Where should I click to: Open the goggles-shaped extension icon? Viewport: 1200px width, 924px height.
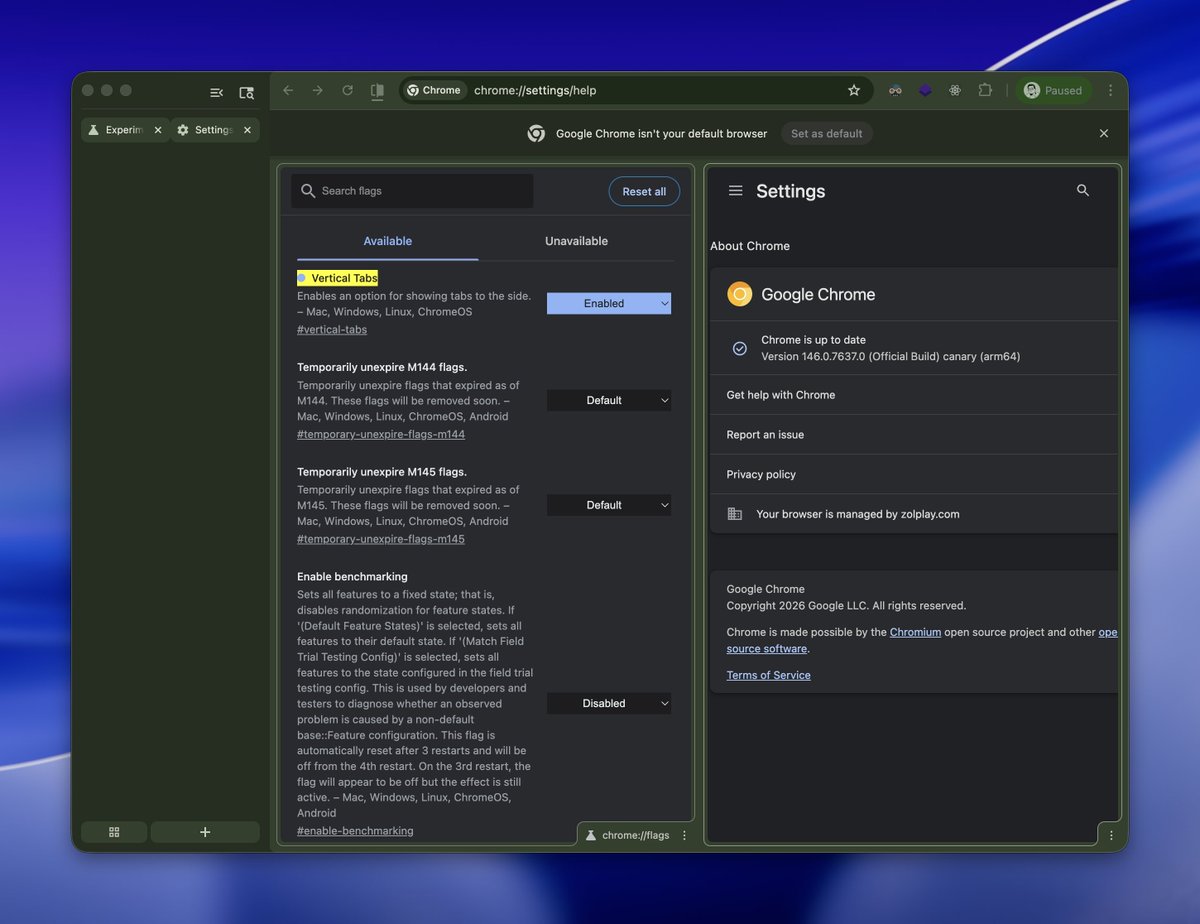point(895,90)
